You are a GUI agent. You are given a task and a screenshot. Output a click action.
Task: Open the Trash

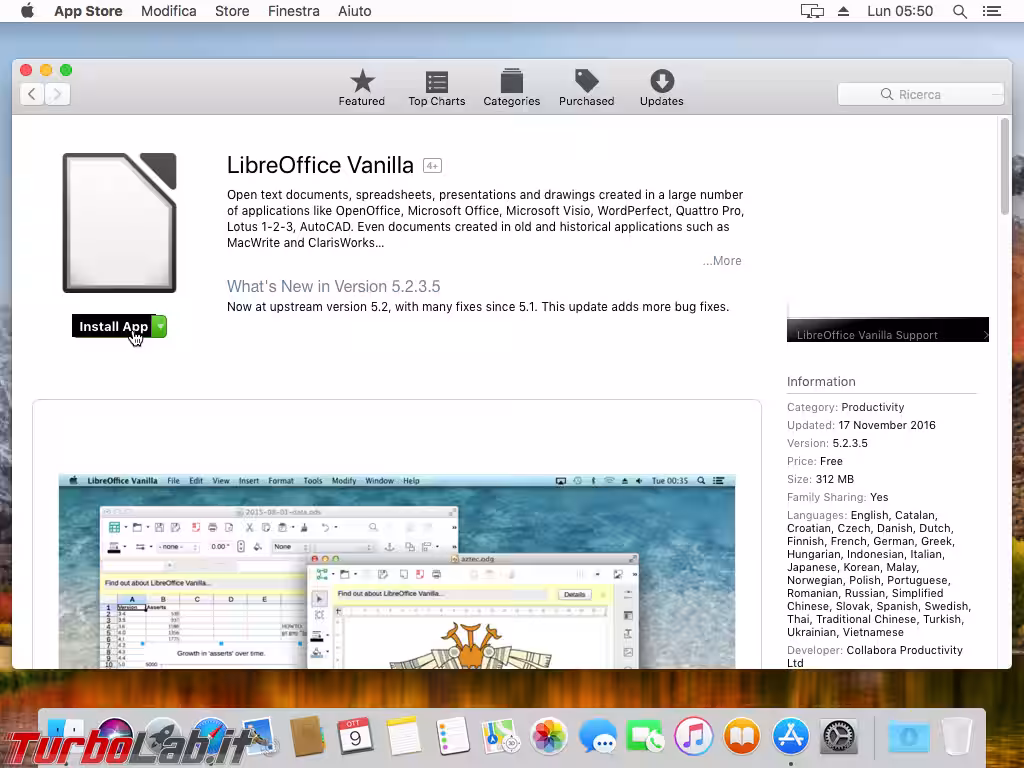click(956, 736)
